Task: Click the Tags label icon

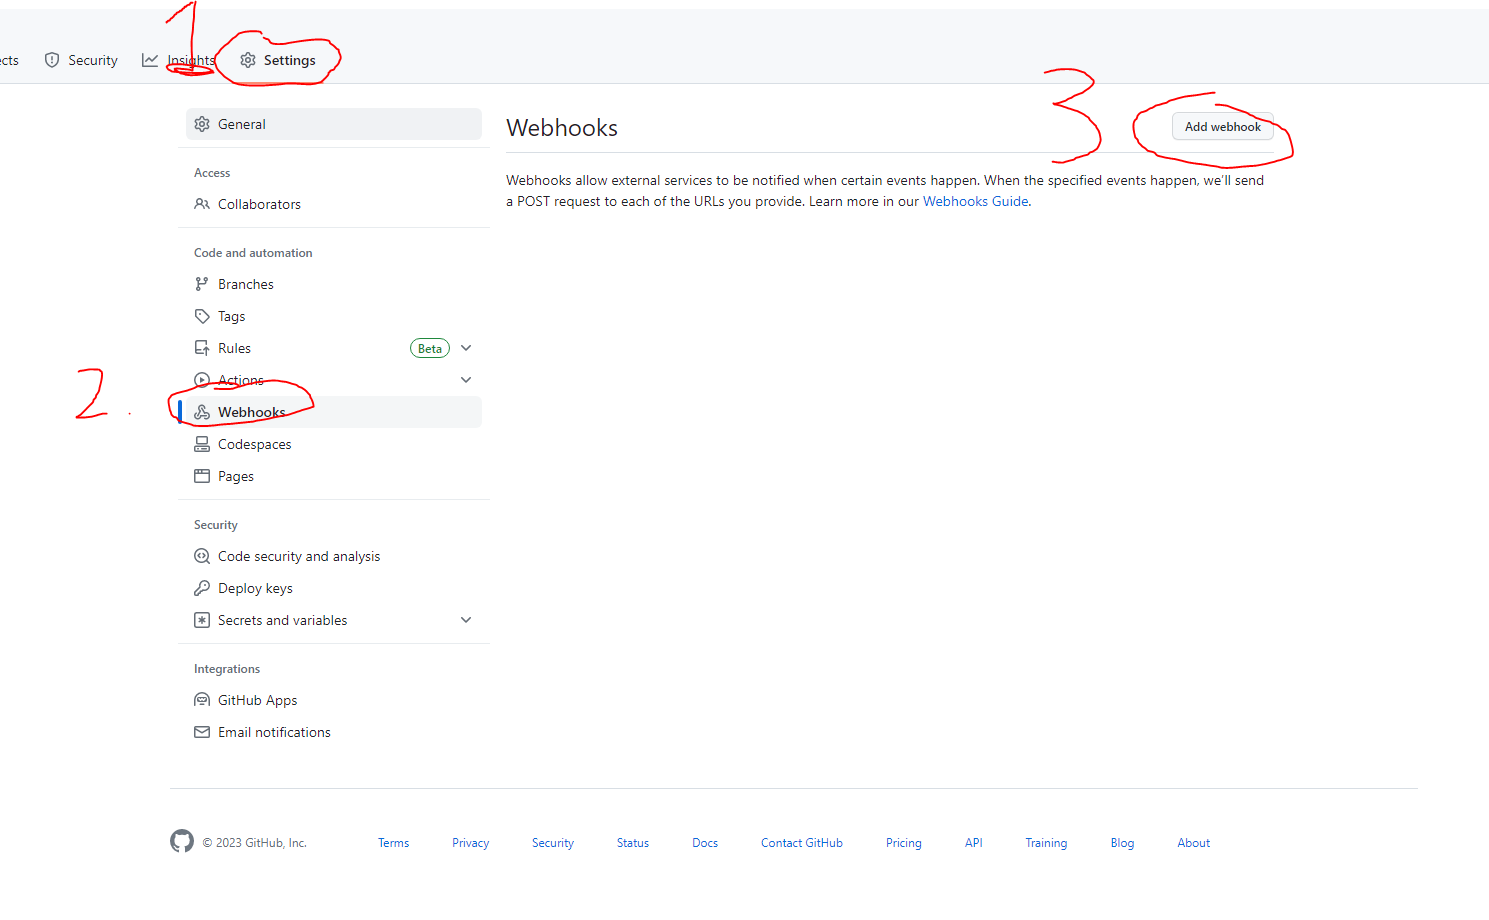Action: [202, 316]
